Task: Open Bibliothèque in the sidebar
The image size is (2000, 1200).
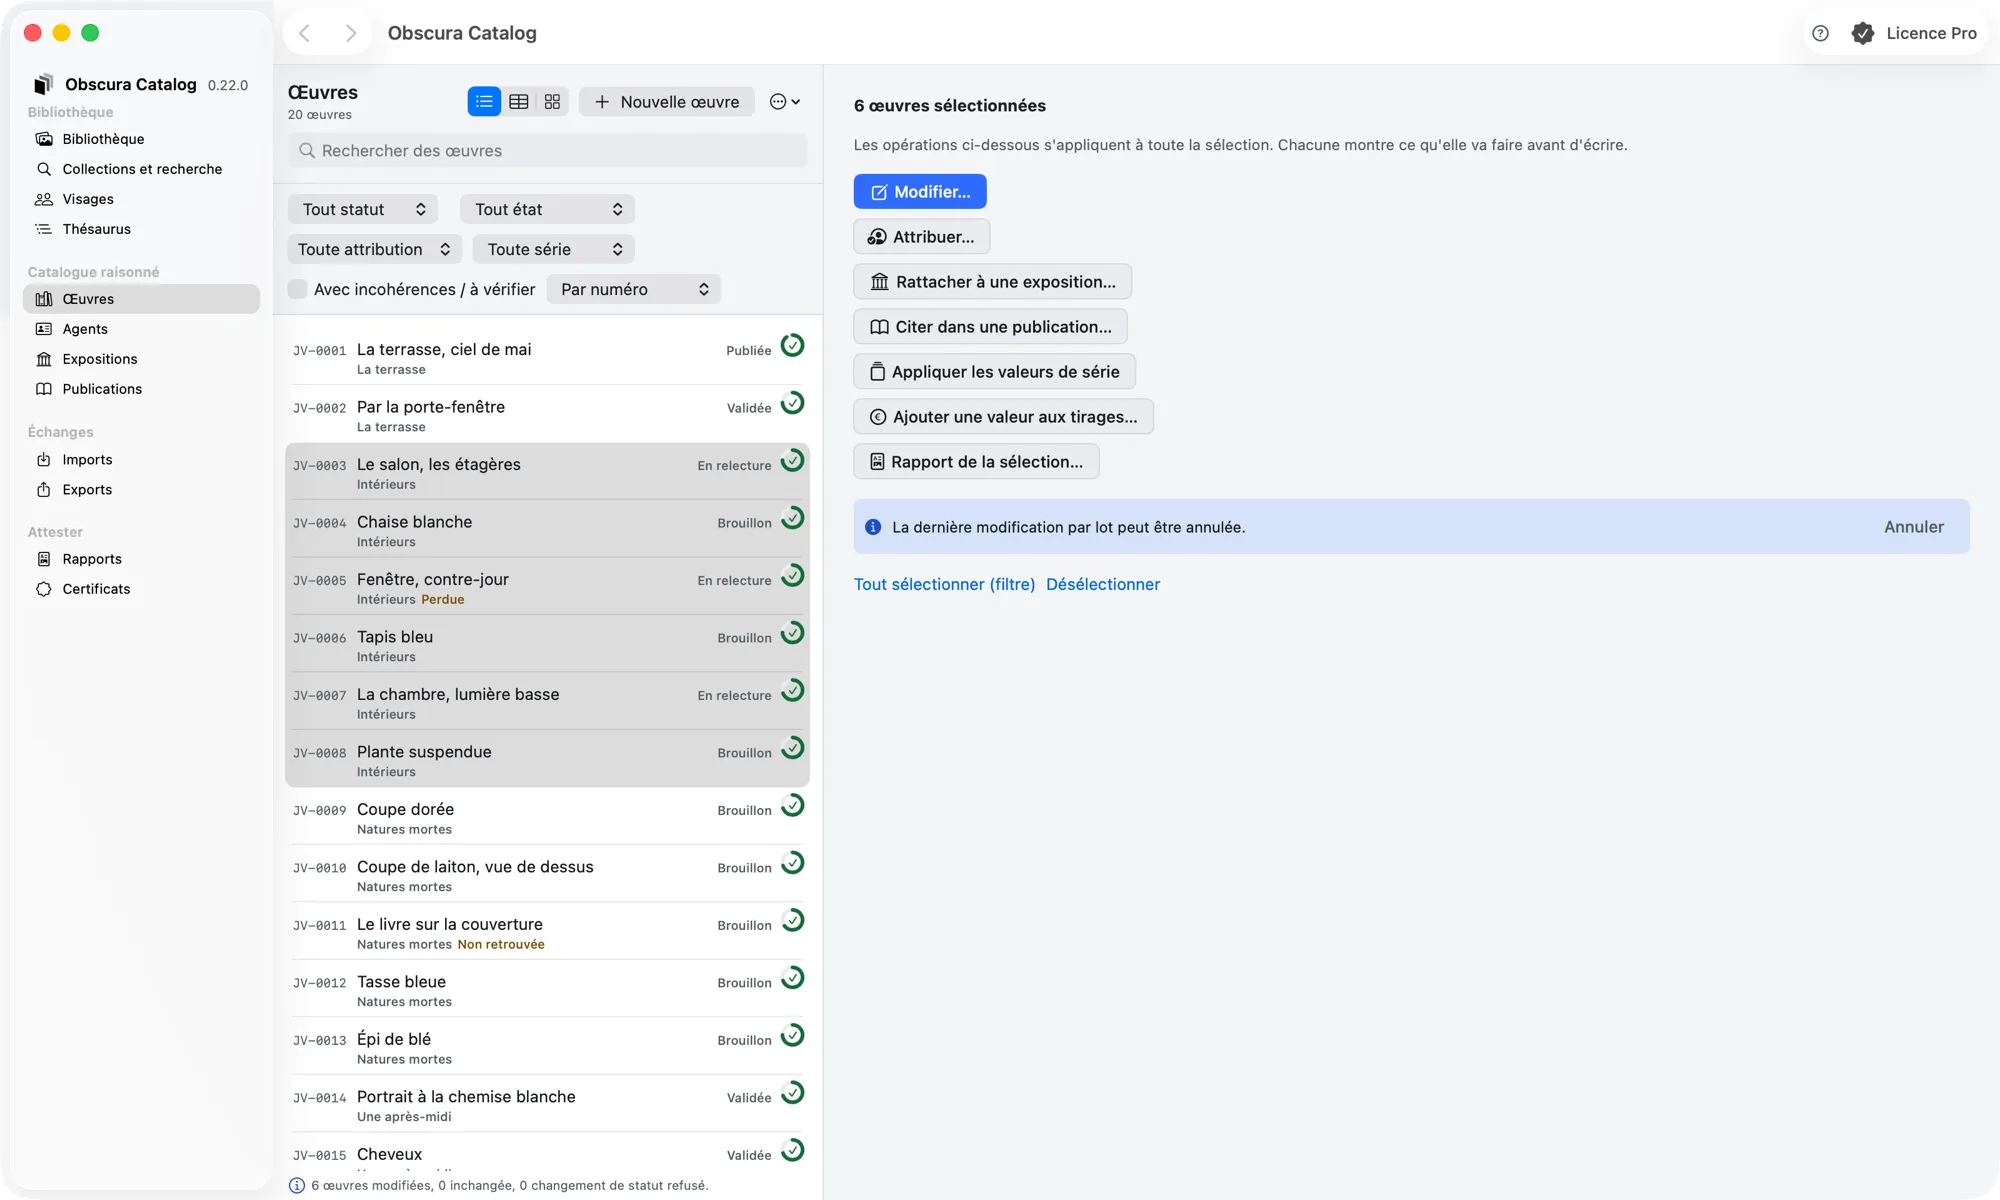Action: pos(141,139)
